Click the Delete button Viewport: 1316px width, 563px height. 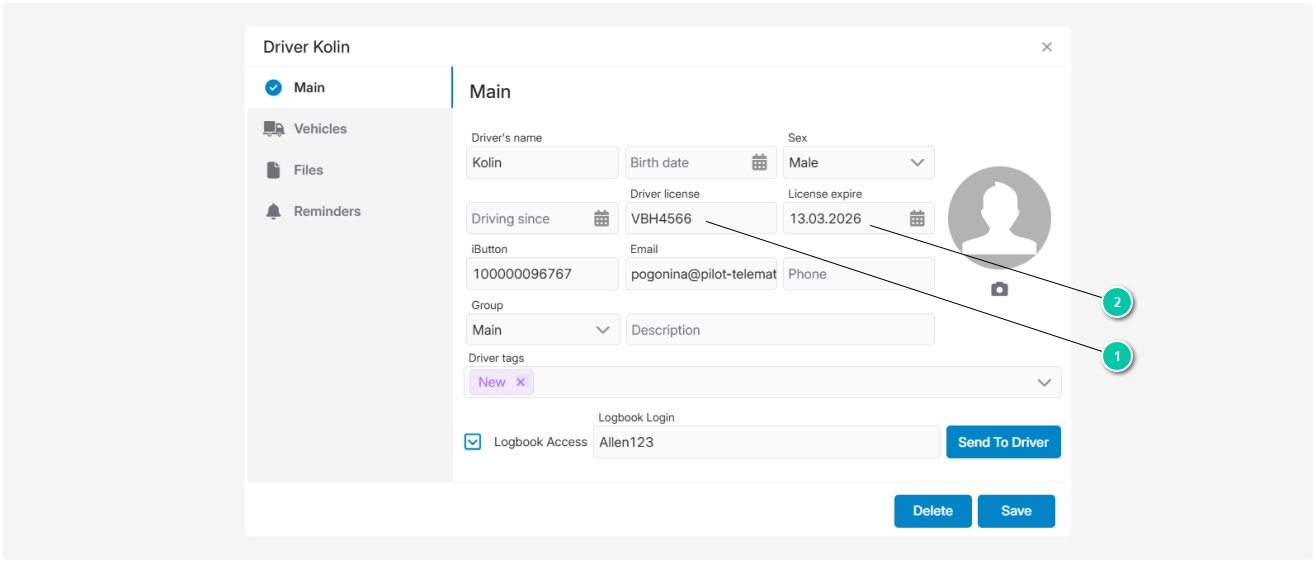tap(932, 511)
